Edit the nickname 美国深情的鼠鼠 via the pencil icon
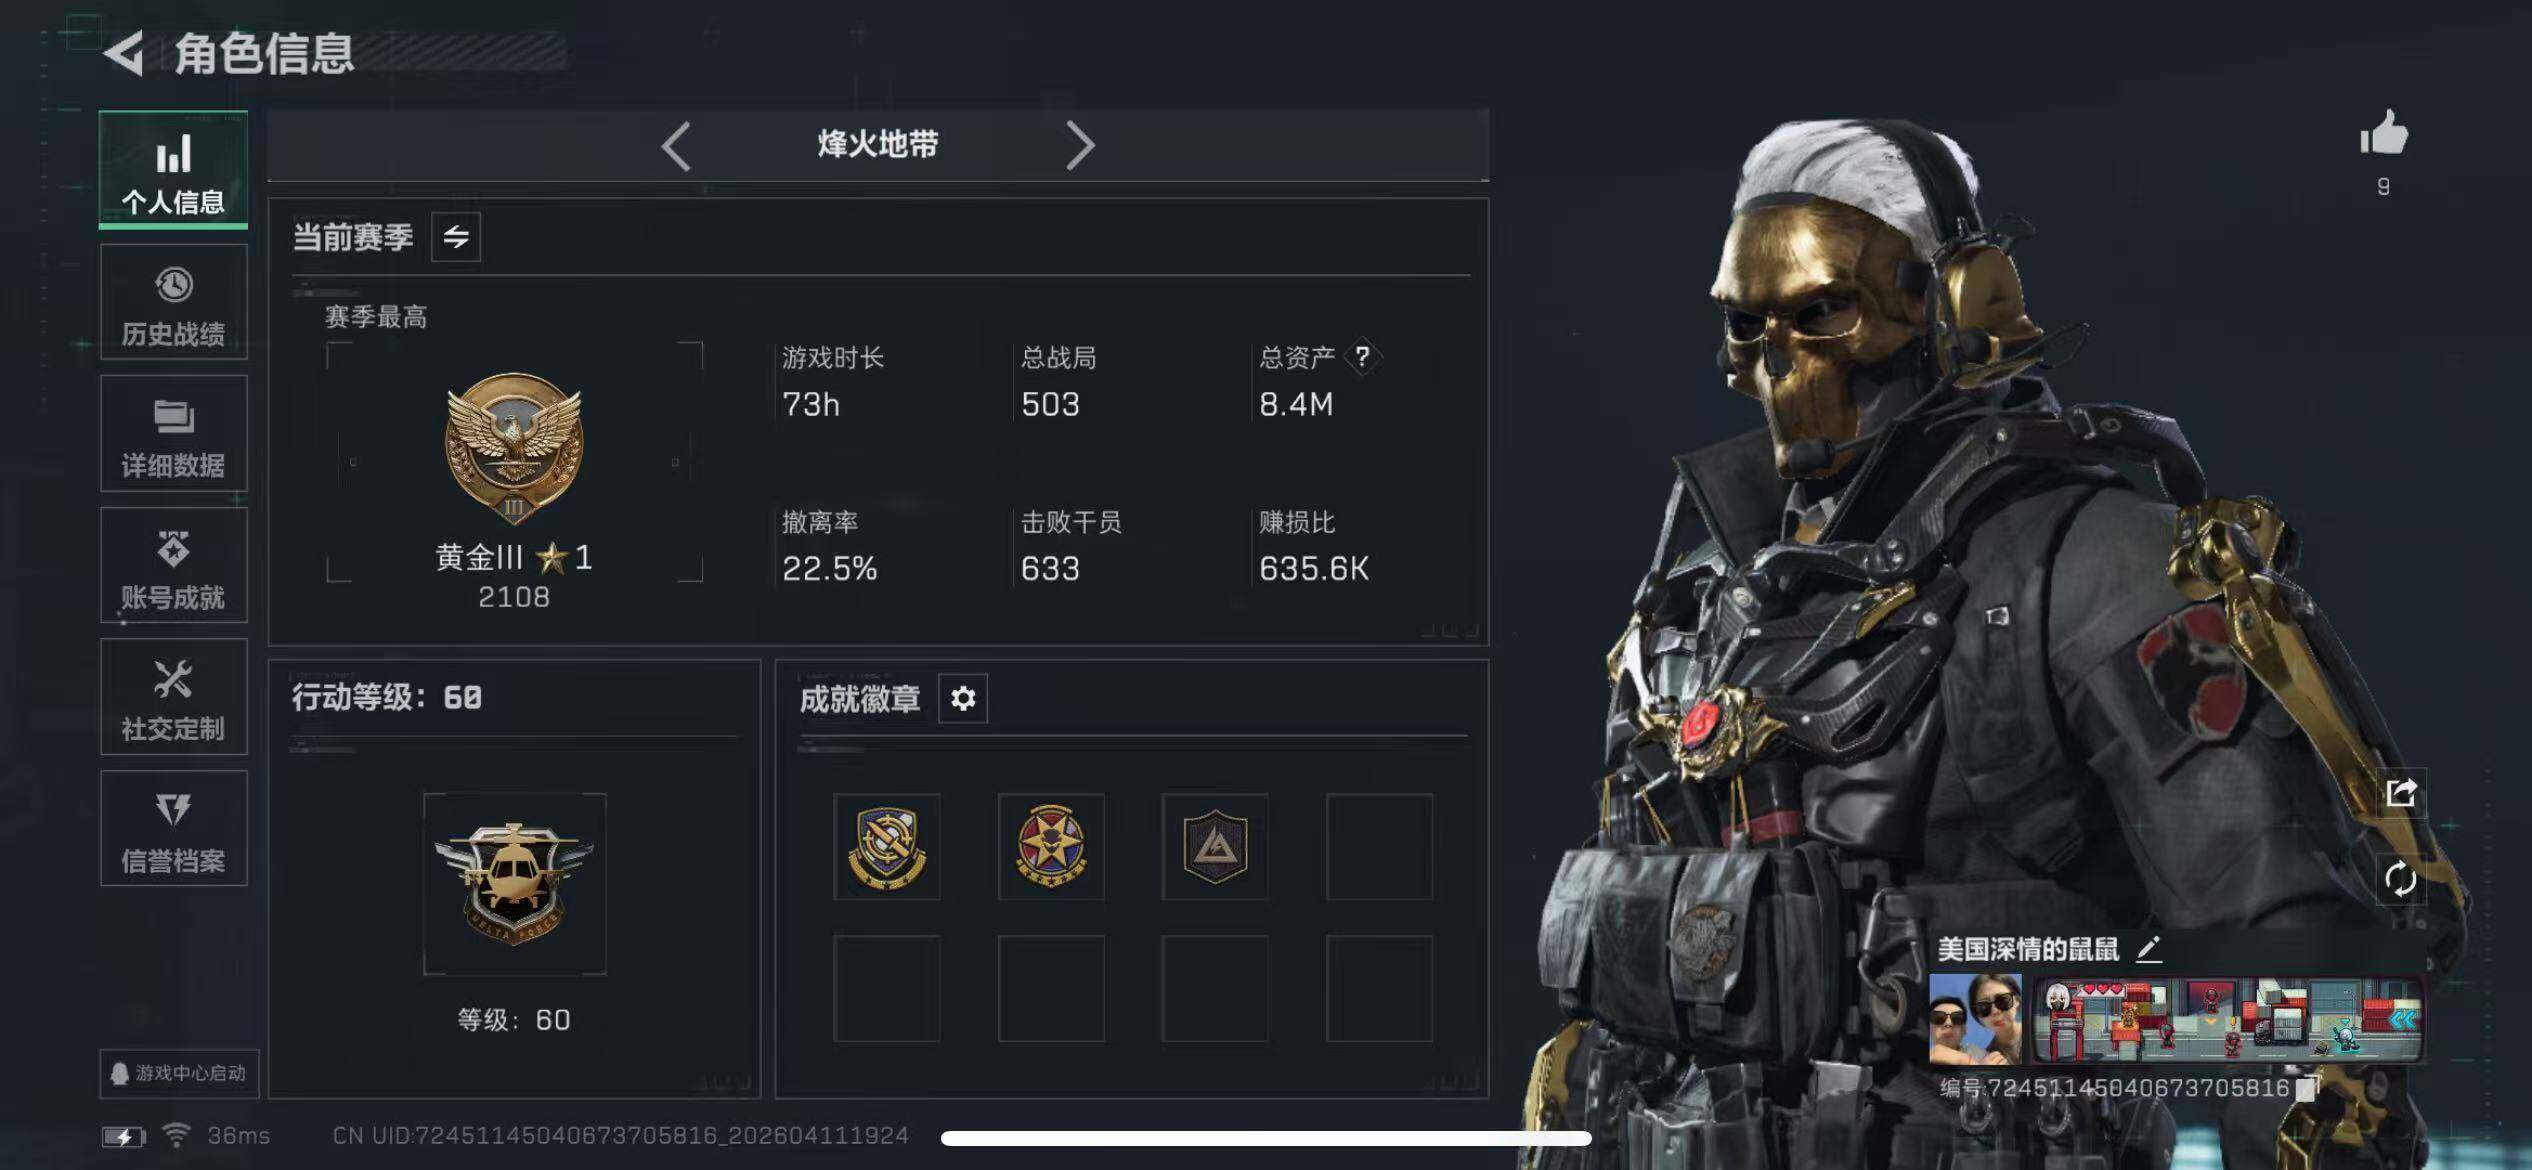 point(2148,949)
